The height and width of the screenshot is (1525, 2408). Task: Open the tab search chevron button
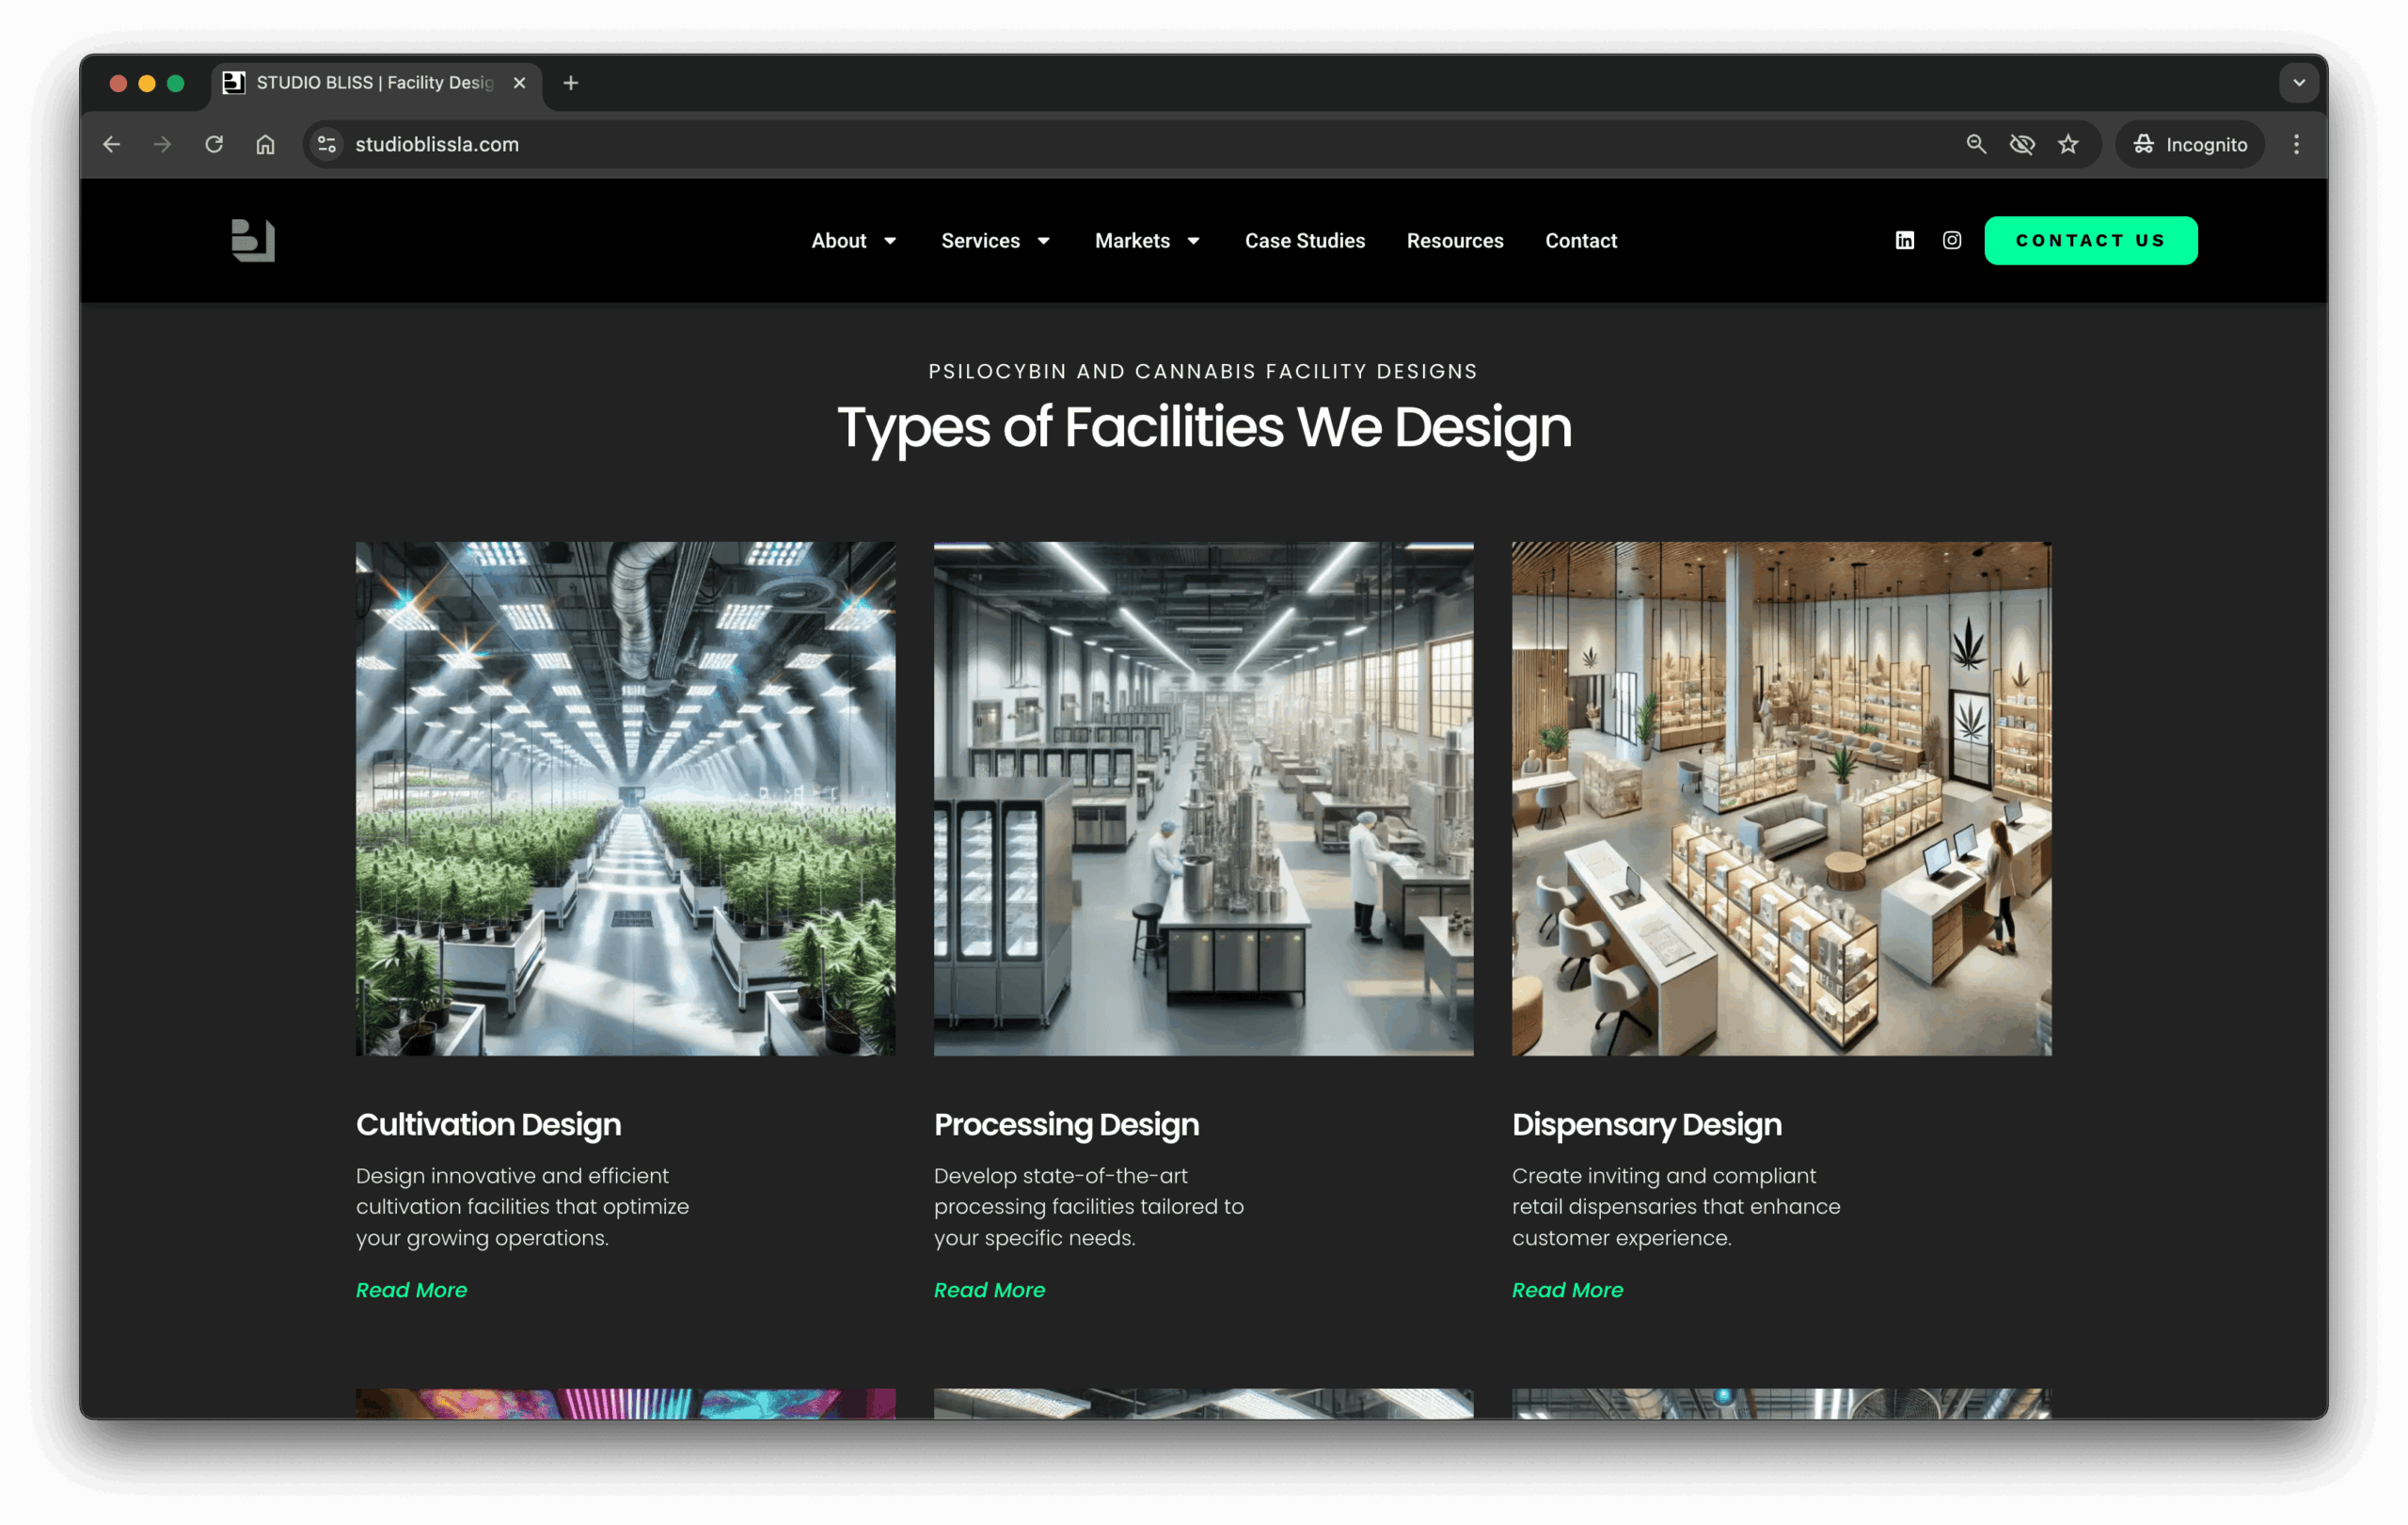(x=2298, y=83)
